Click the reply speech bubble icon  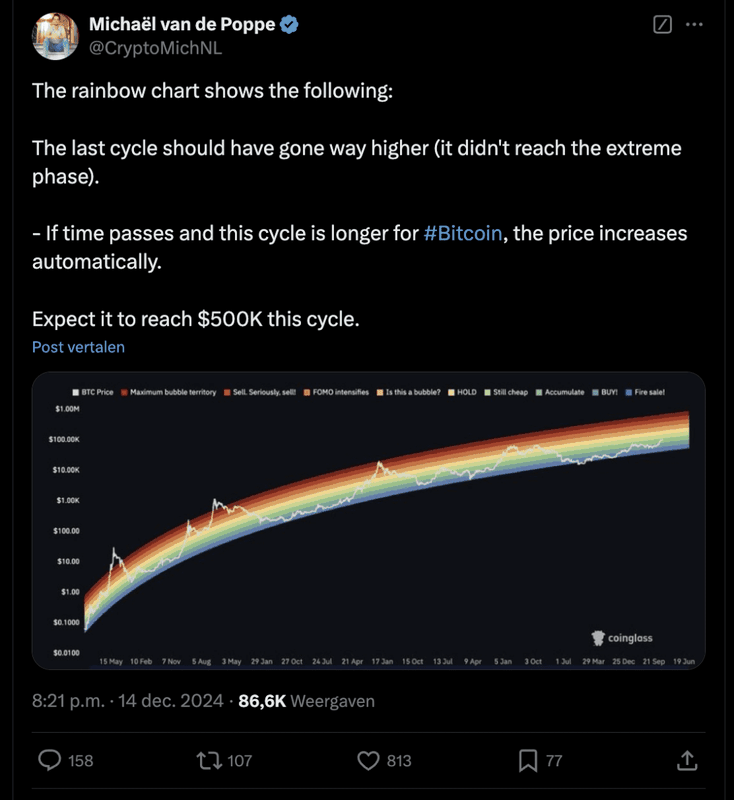pyautogui.click(x=51, y=761)
